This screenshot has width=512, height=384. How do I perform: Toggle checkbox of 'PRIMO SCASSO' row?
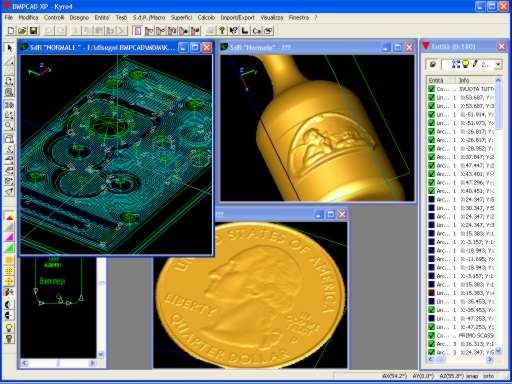click(x=431, y=335)
